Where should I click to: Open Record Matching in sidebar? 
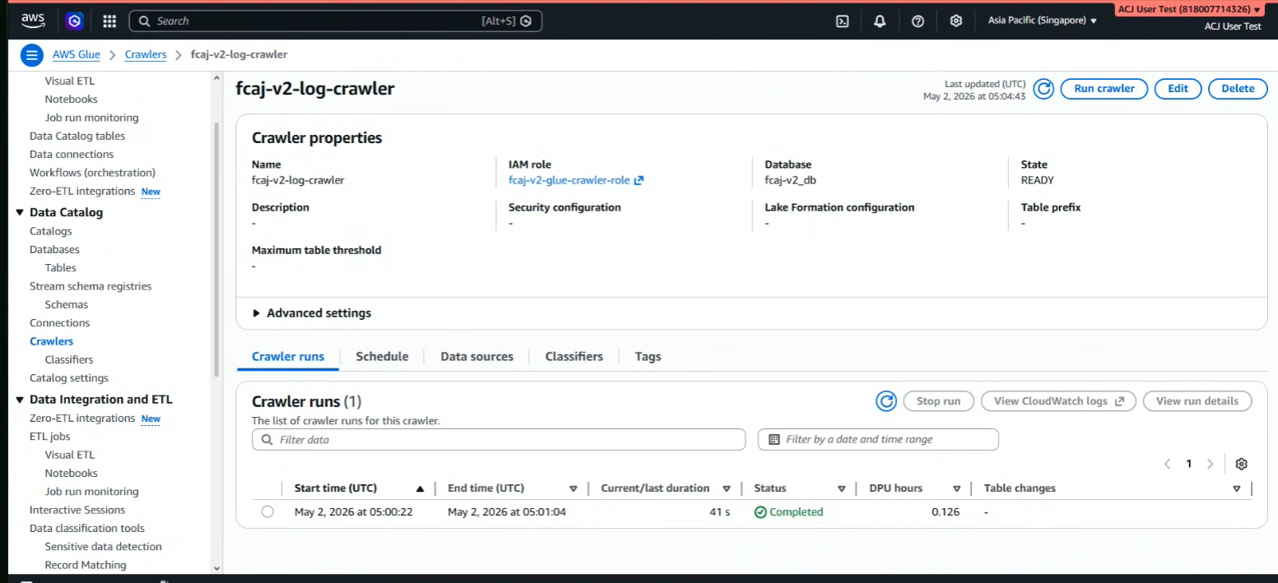tap(85, 565)
